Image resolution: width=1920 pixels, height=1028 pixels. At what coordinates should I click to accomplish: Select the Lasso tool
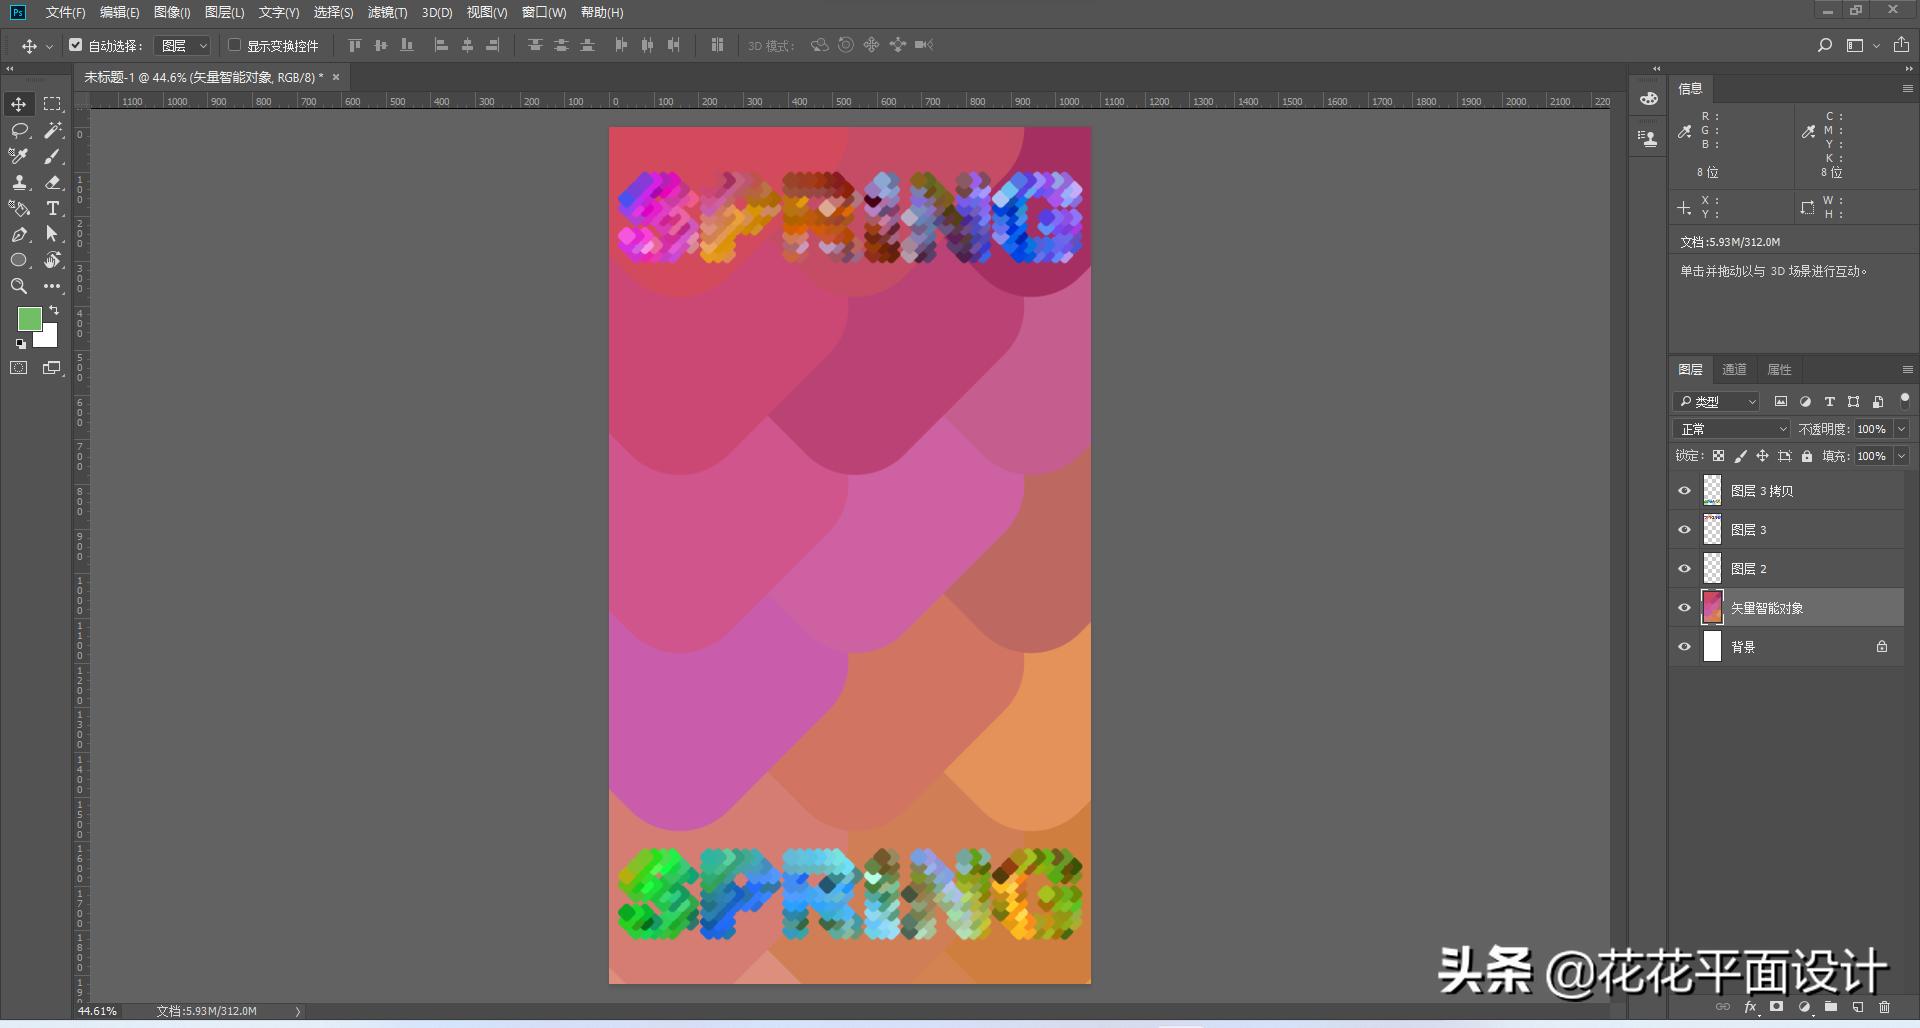(19, 130)
